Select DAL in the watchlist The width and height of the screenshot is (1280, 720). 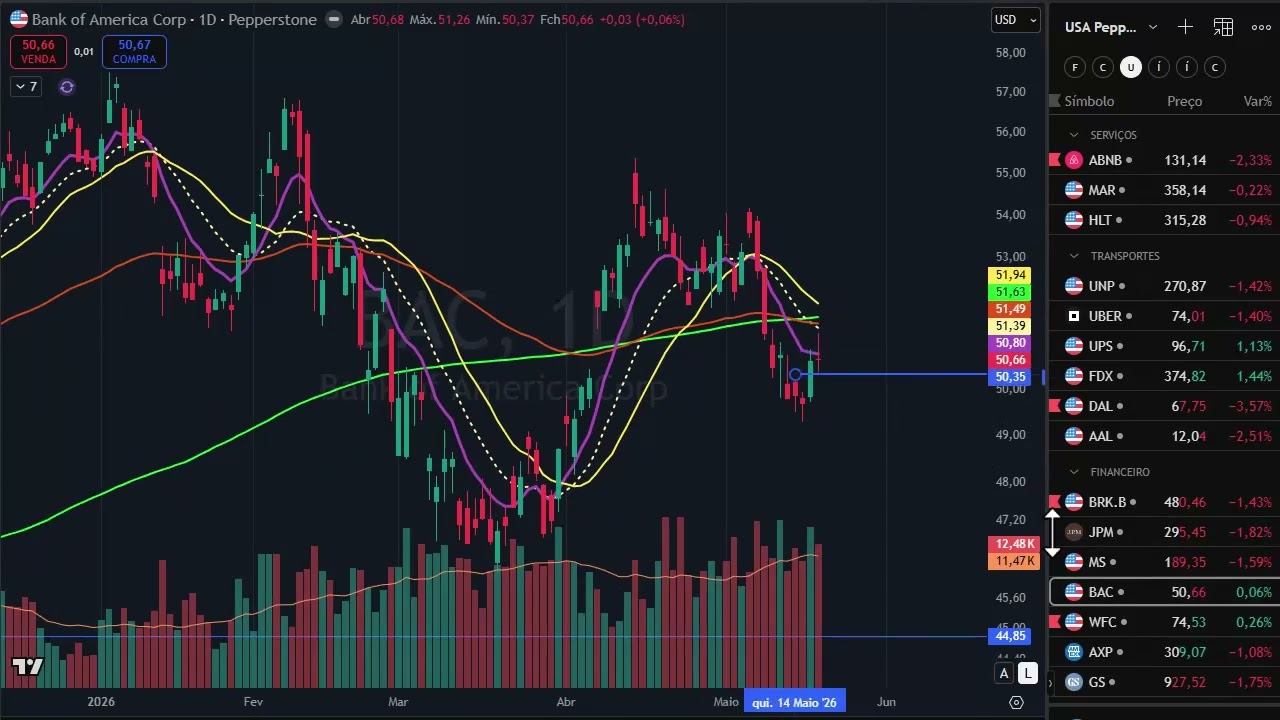[x=1164, y=406]
